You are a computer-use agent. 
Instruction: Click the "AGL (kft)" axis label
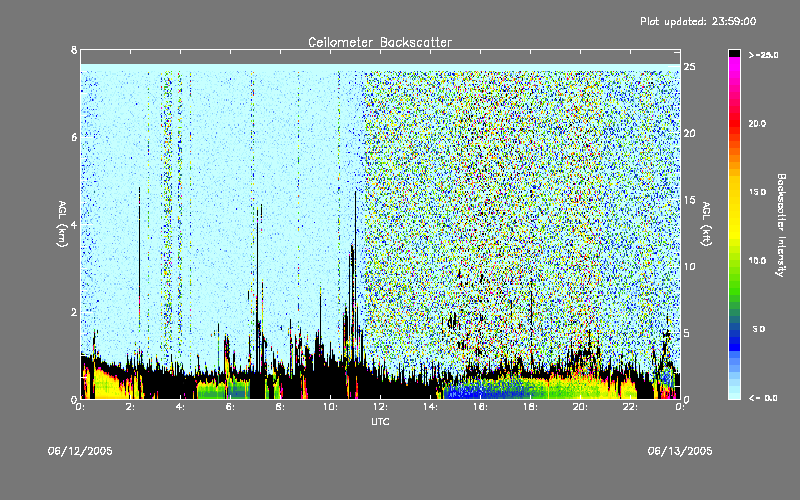point(706,223)
